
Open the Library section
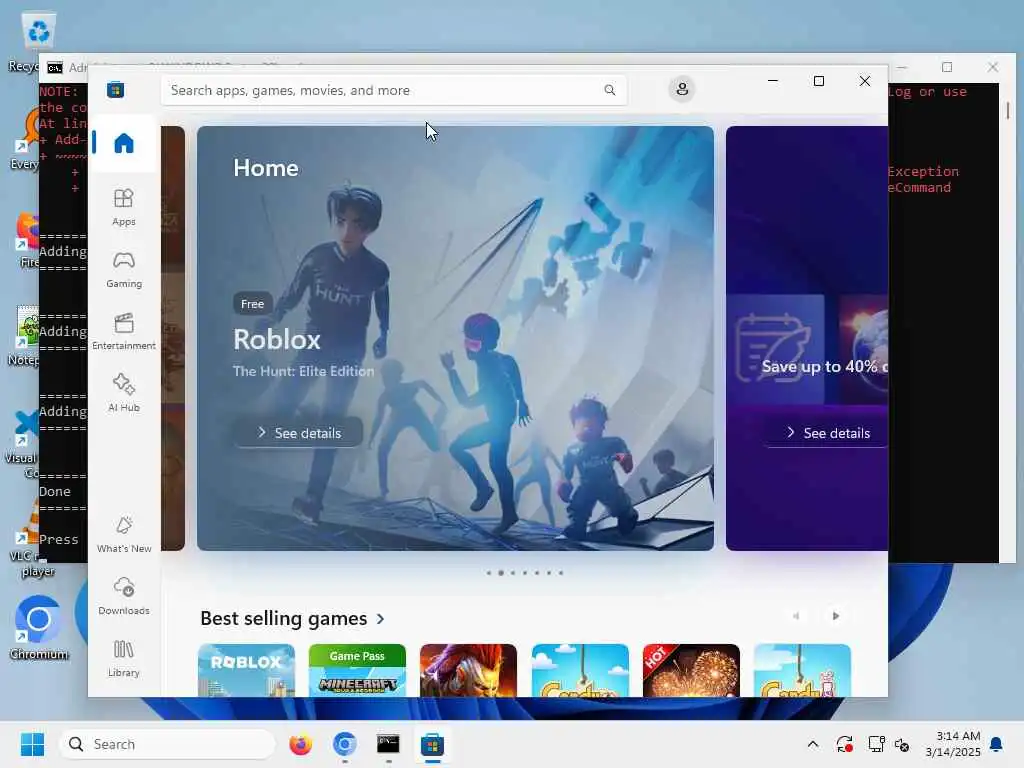pos(123,658)
